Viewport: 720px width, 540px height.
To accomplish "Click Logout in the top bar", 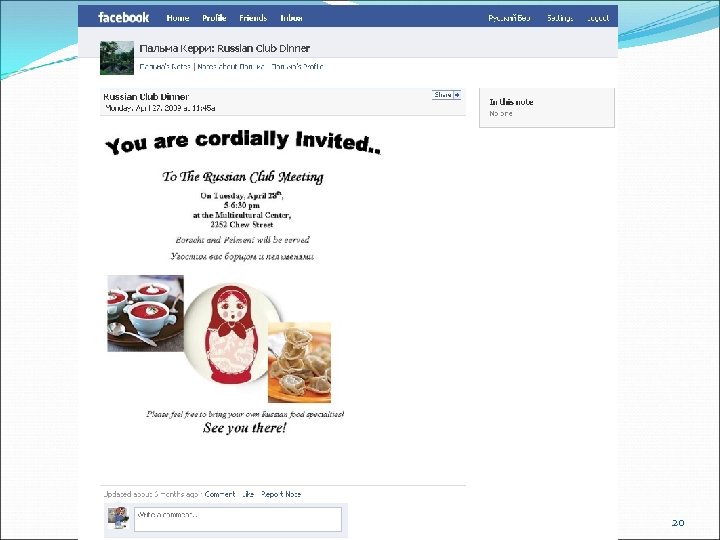I will [598, 18].
